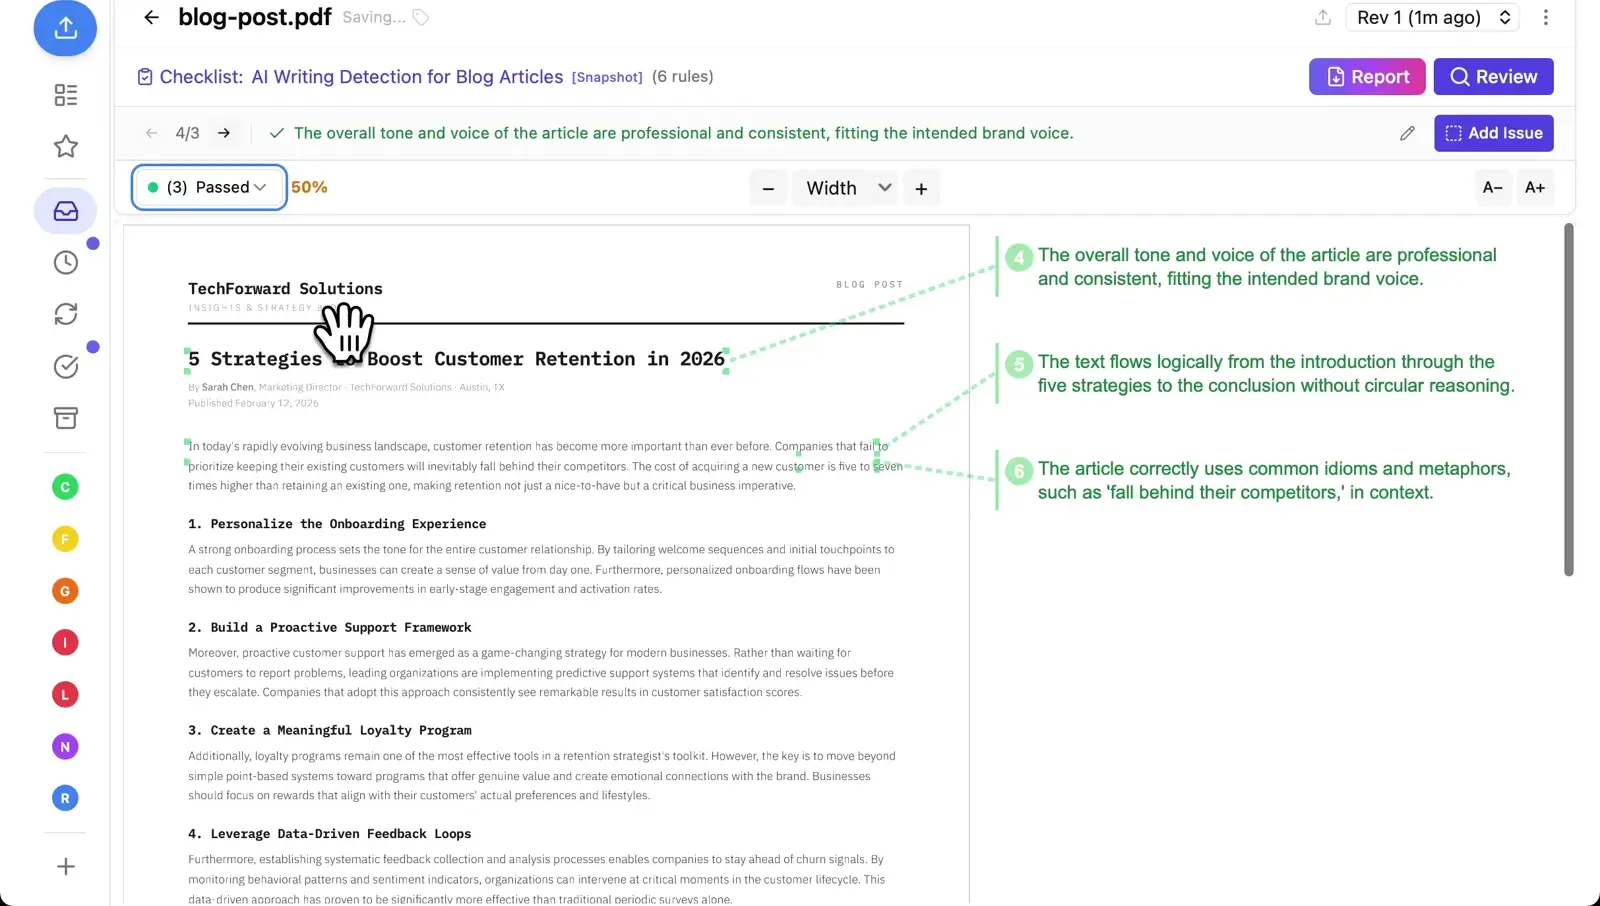Expand the Passed filter dropdown
Viewport: 1600px width, 906px height.
coord(208,187)
